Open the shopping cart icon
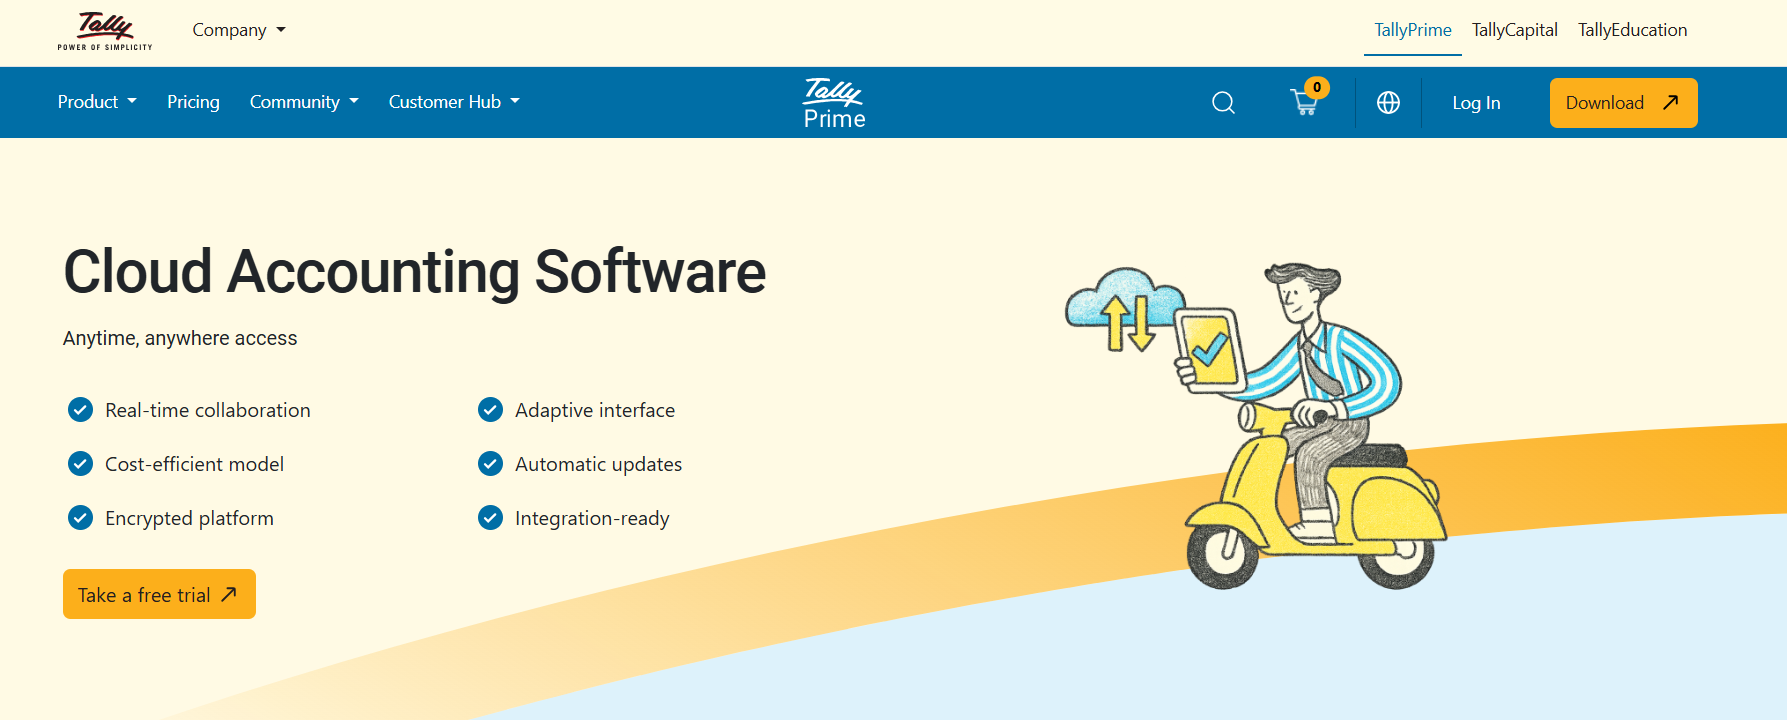 coord(1304,103)
